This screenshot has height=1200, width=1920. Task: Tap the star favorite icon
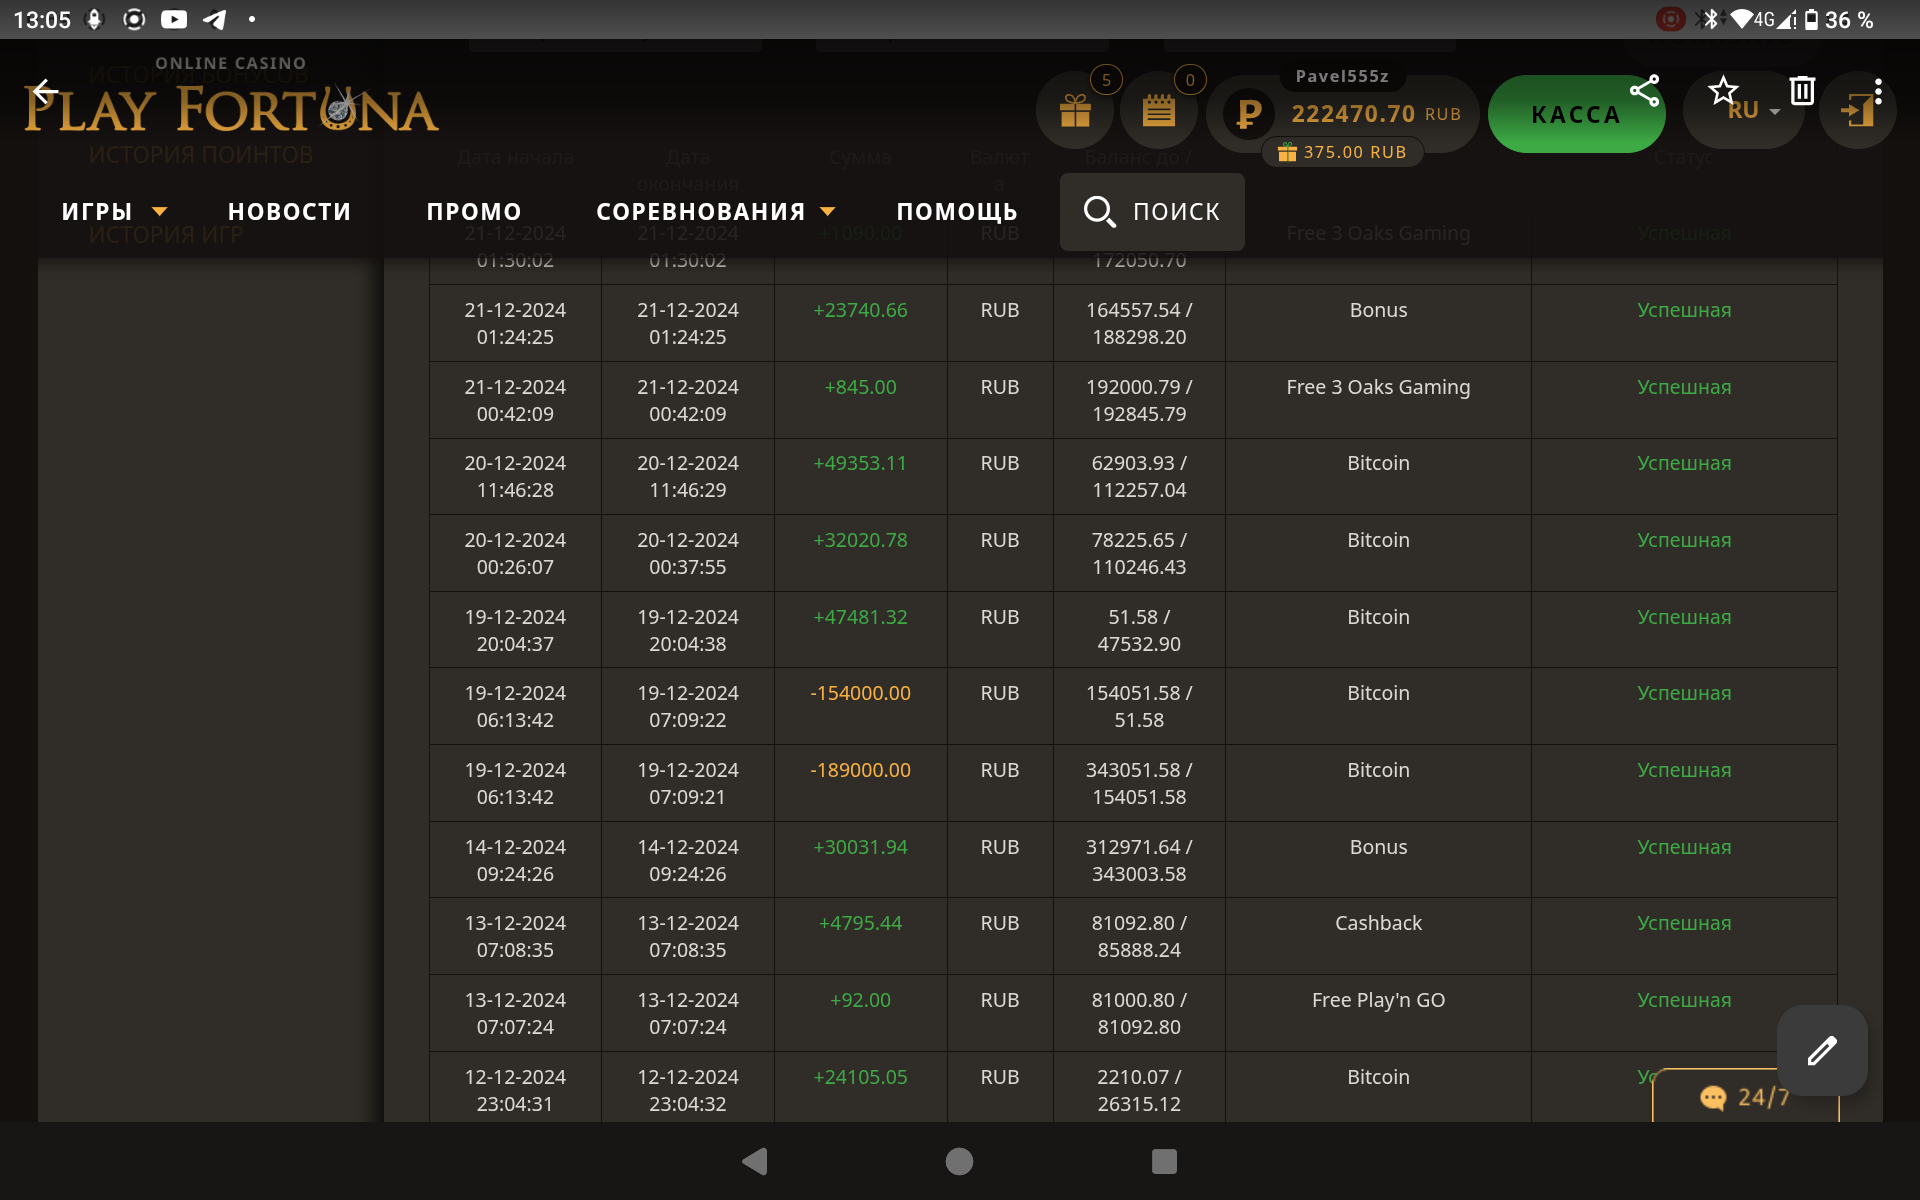[x=1723, y=91]
